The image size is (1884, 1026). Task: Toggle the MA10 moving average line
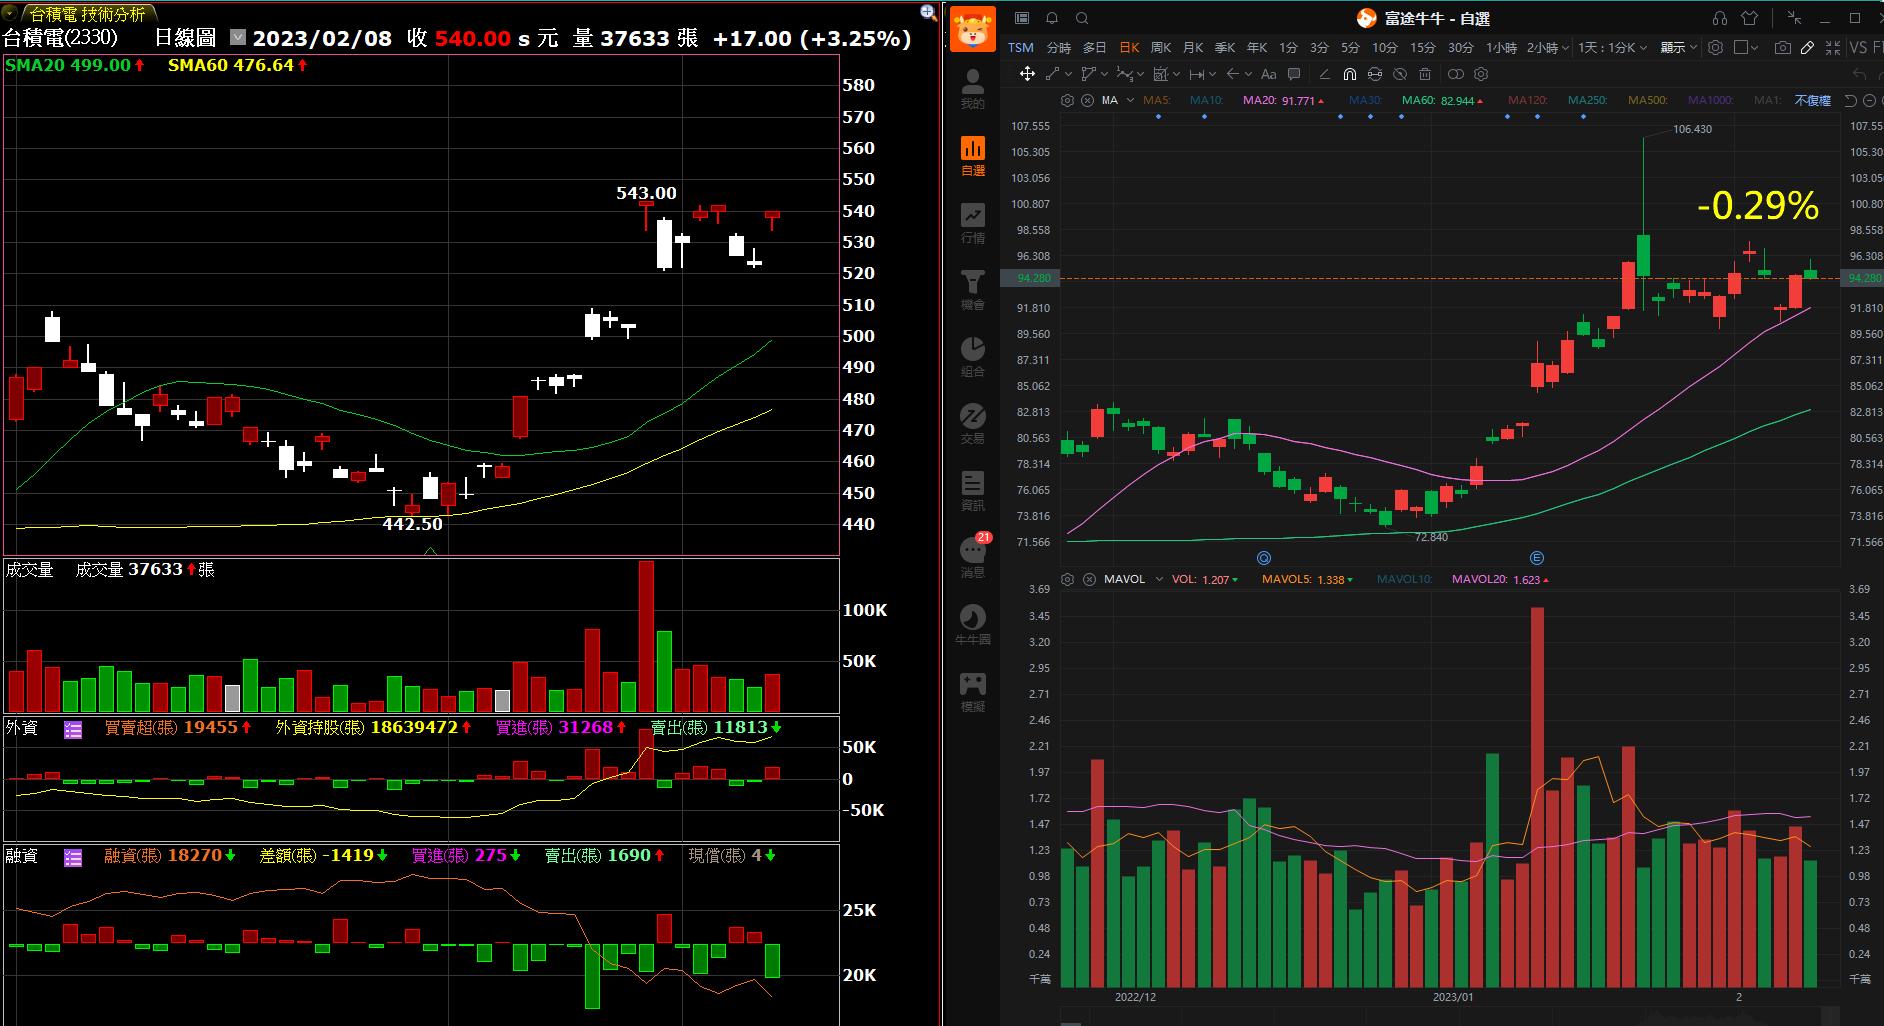pos(1206,100)
